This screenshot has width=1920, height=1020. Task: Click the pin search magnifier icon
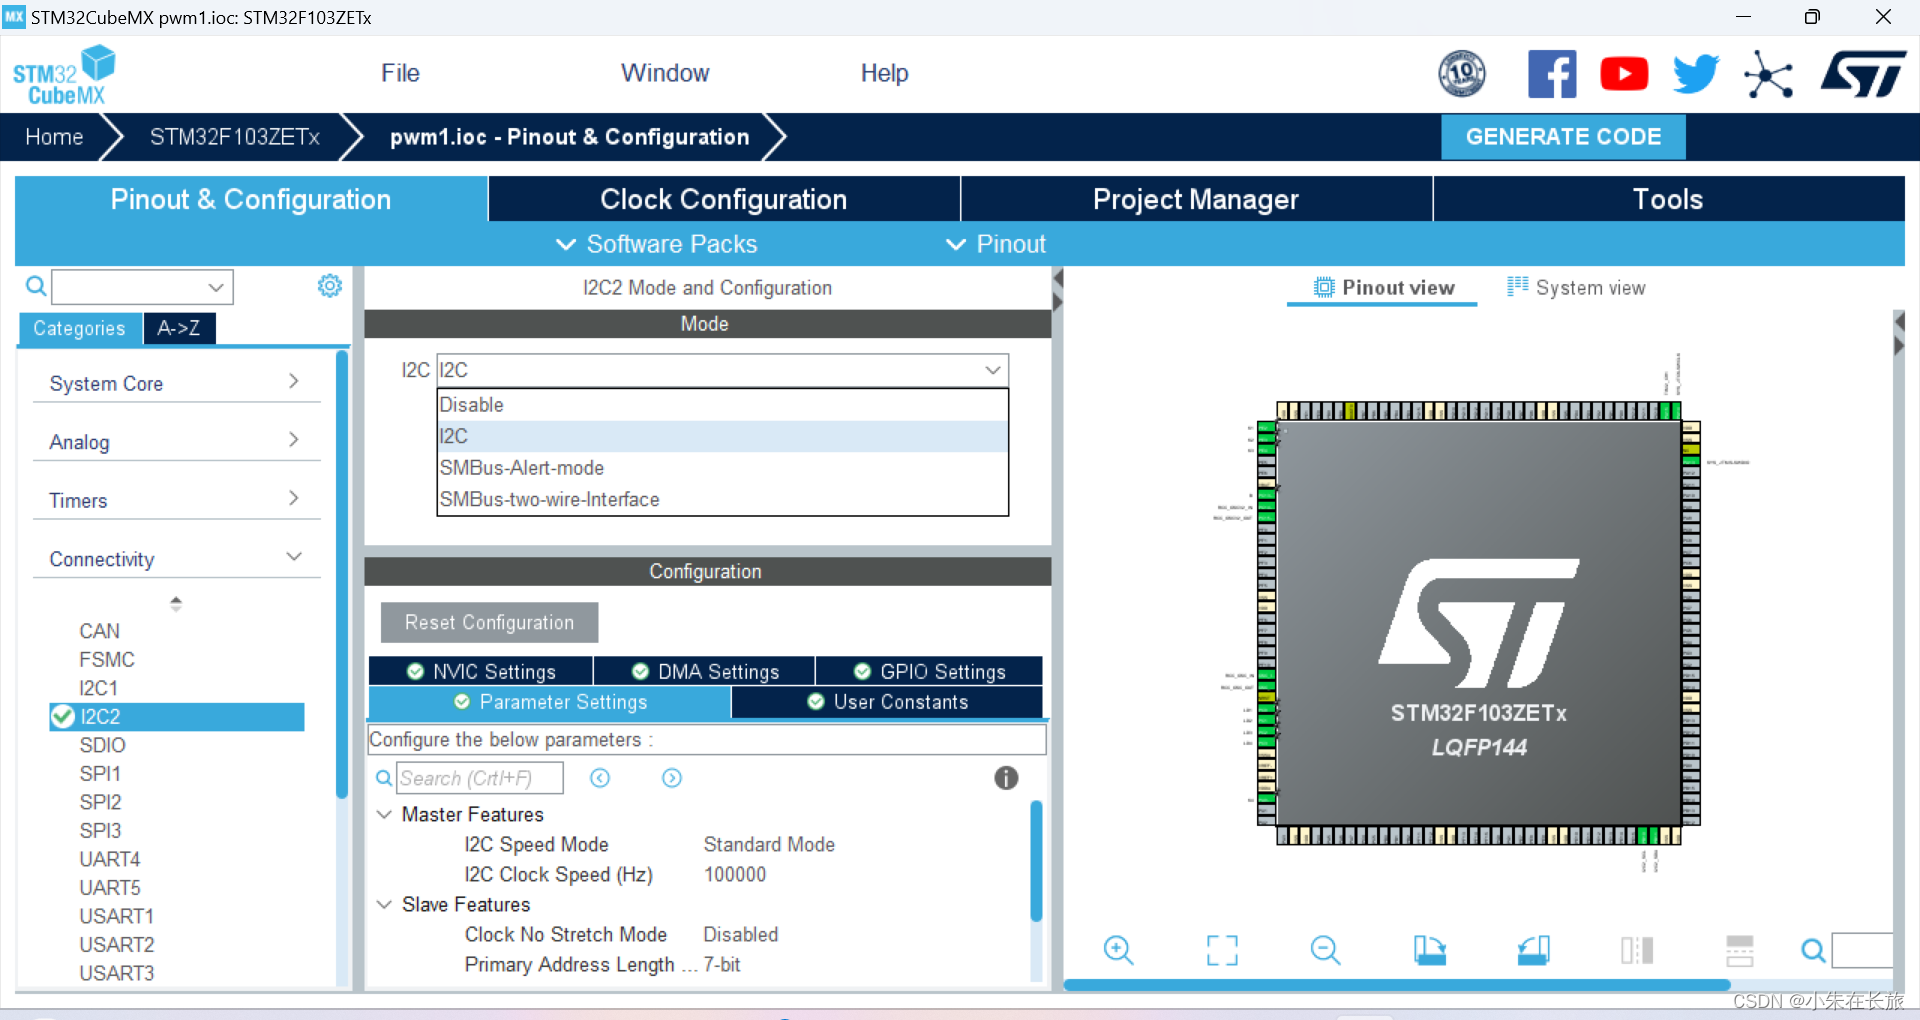(x=1813, y=950)
